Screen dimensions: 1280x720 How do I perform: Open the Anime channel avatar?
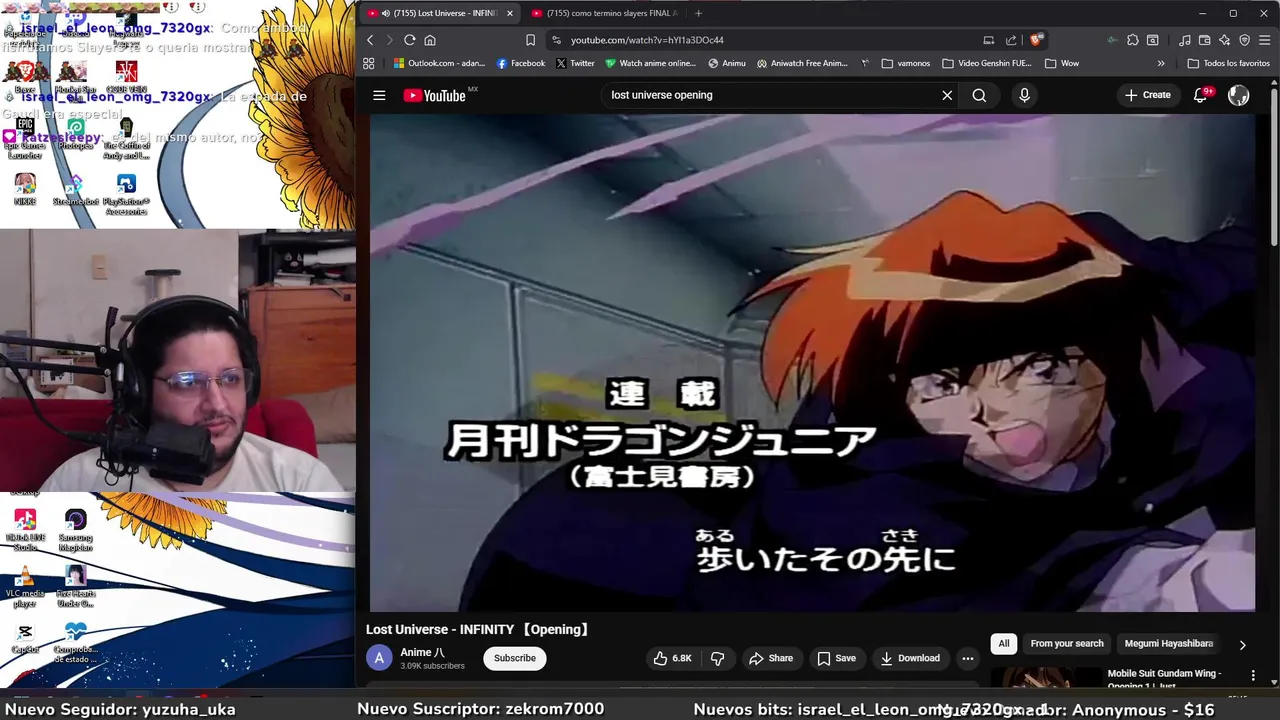pos(379,658)
